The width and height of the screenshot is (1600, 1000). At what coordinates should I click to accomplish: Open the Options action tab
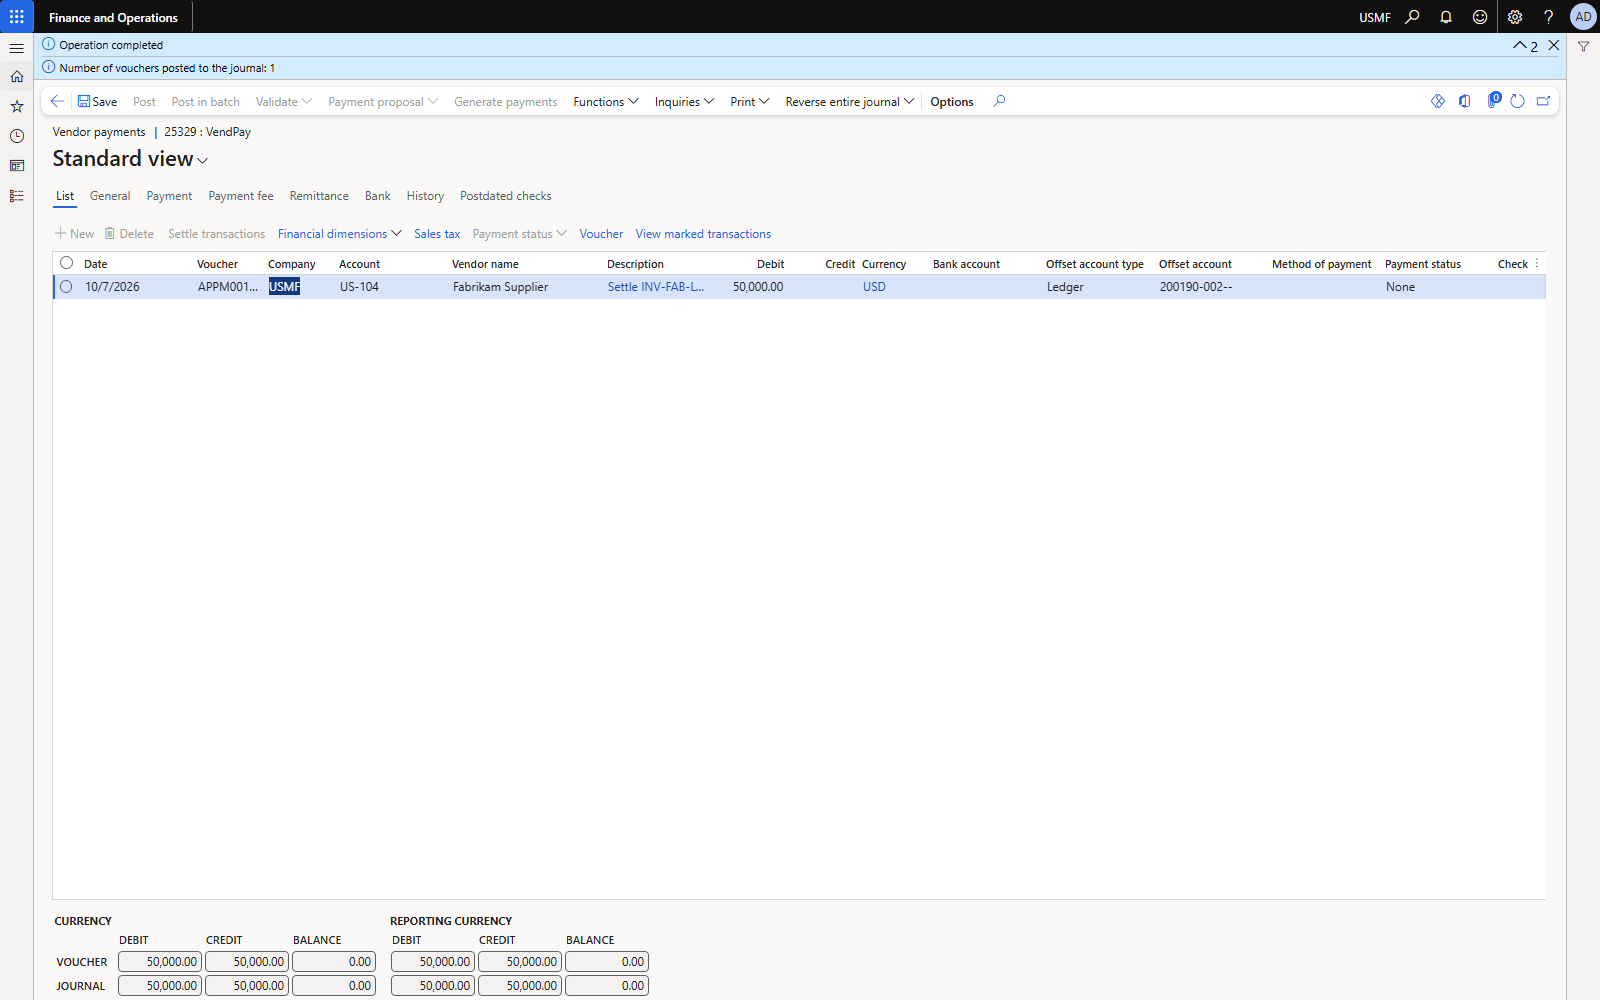click(952, 102)
